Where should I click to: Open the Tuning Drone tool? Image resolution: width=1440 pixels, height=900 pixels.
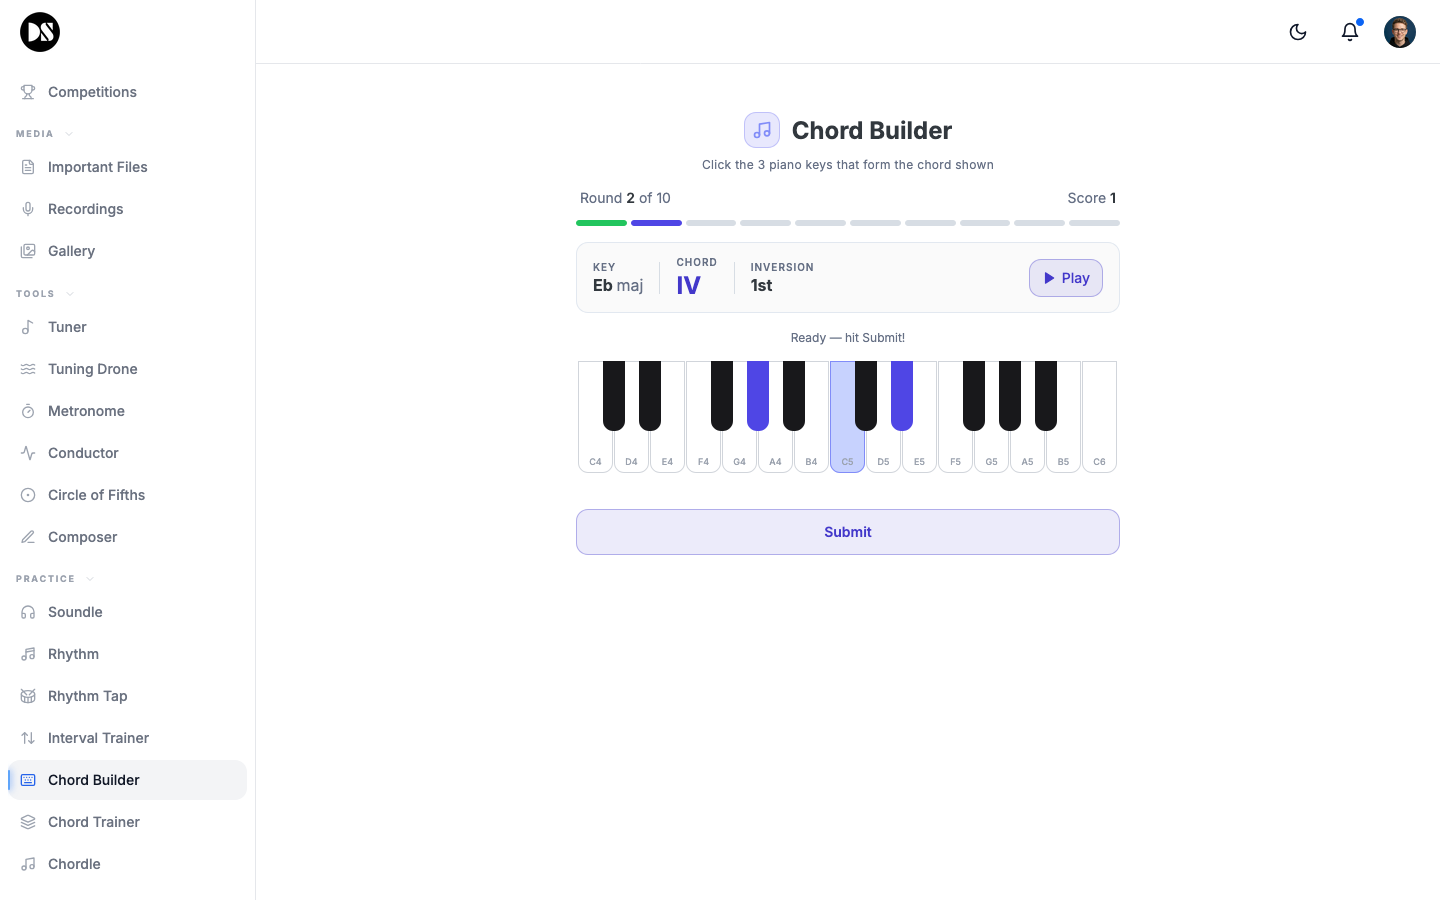(93, 369)
